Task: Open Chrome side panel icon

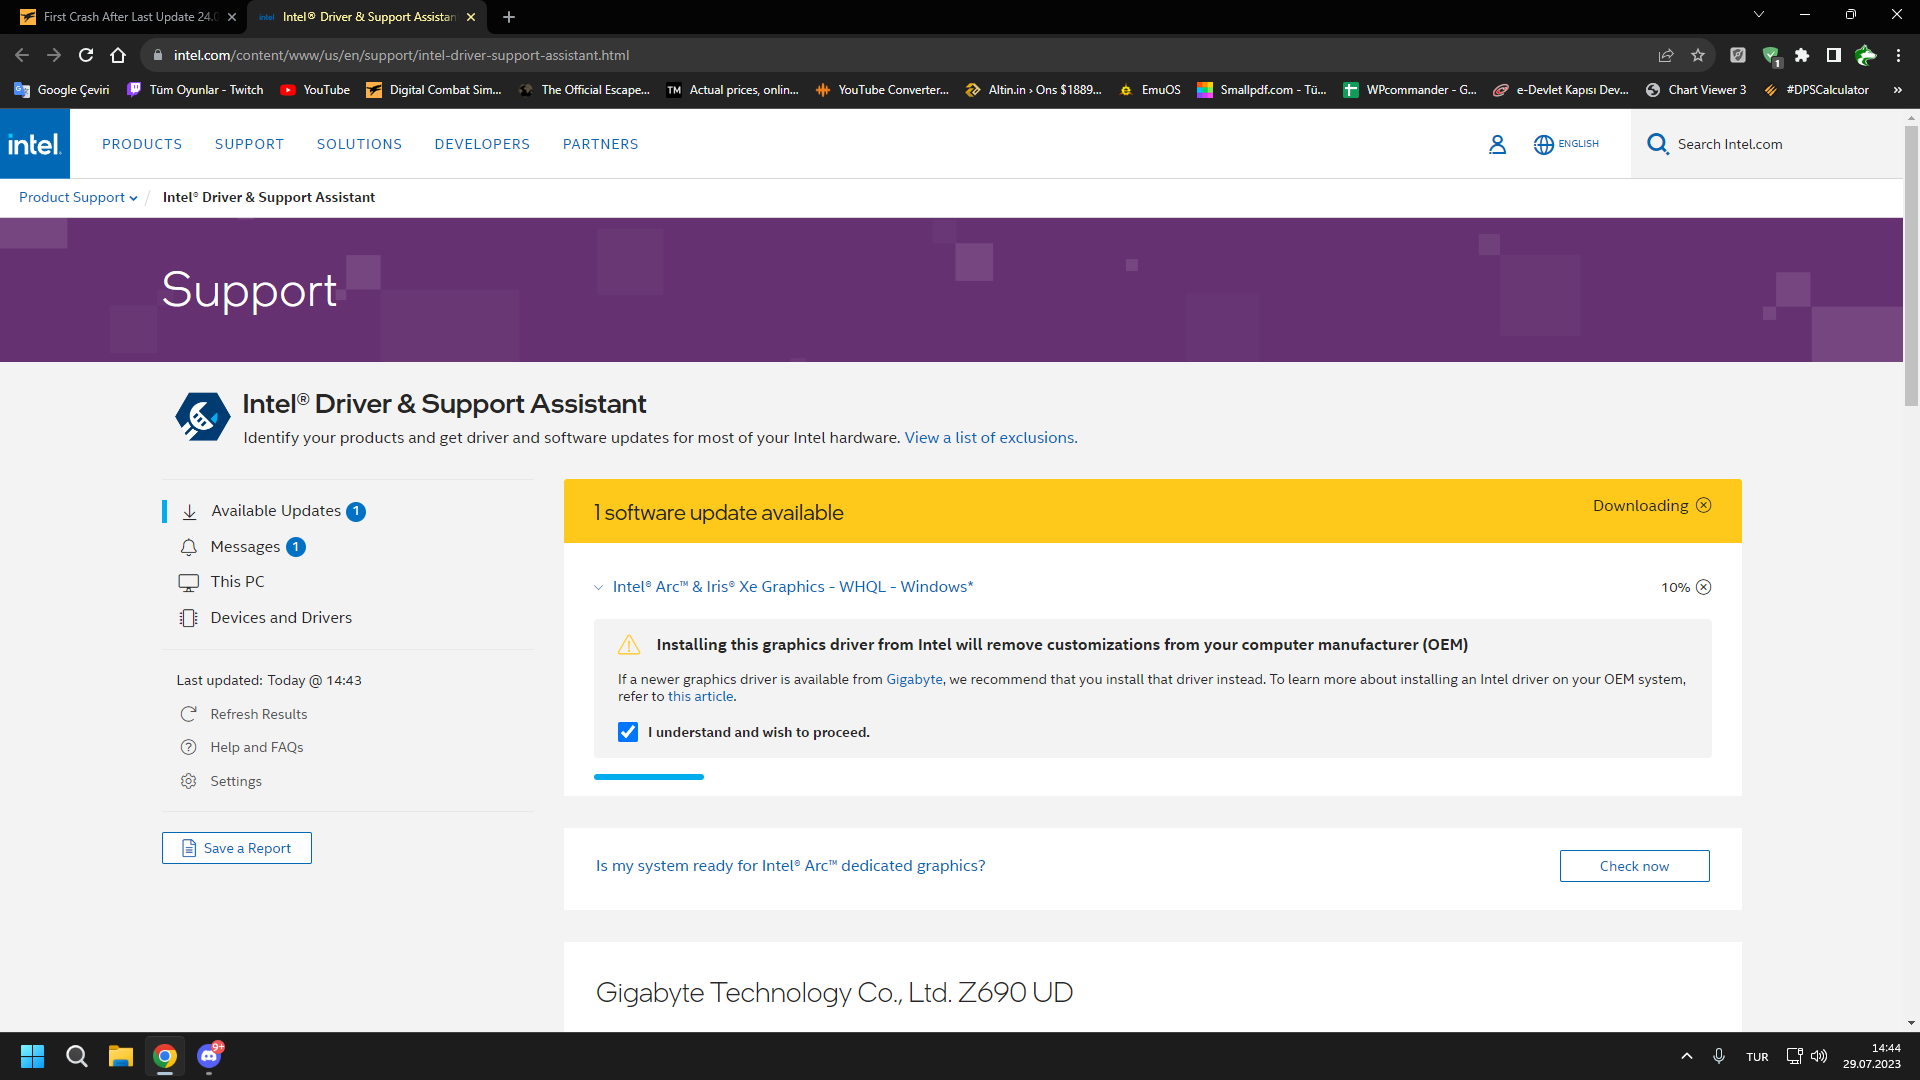Action: coord(1834,55)
